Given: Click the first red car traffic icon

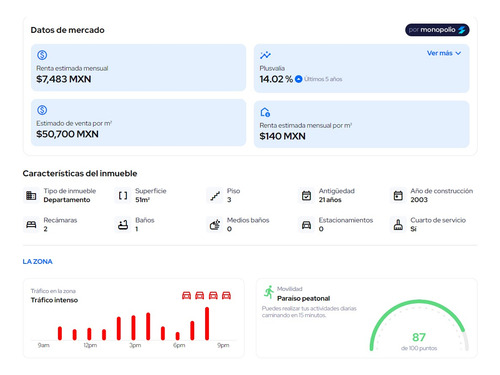Looking at the screenshot, I should pos(186,295).
